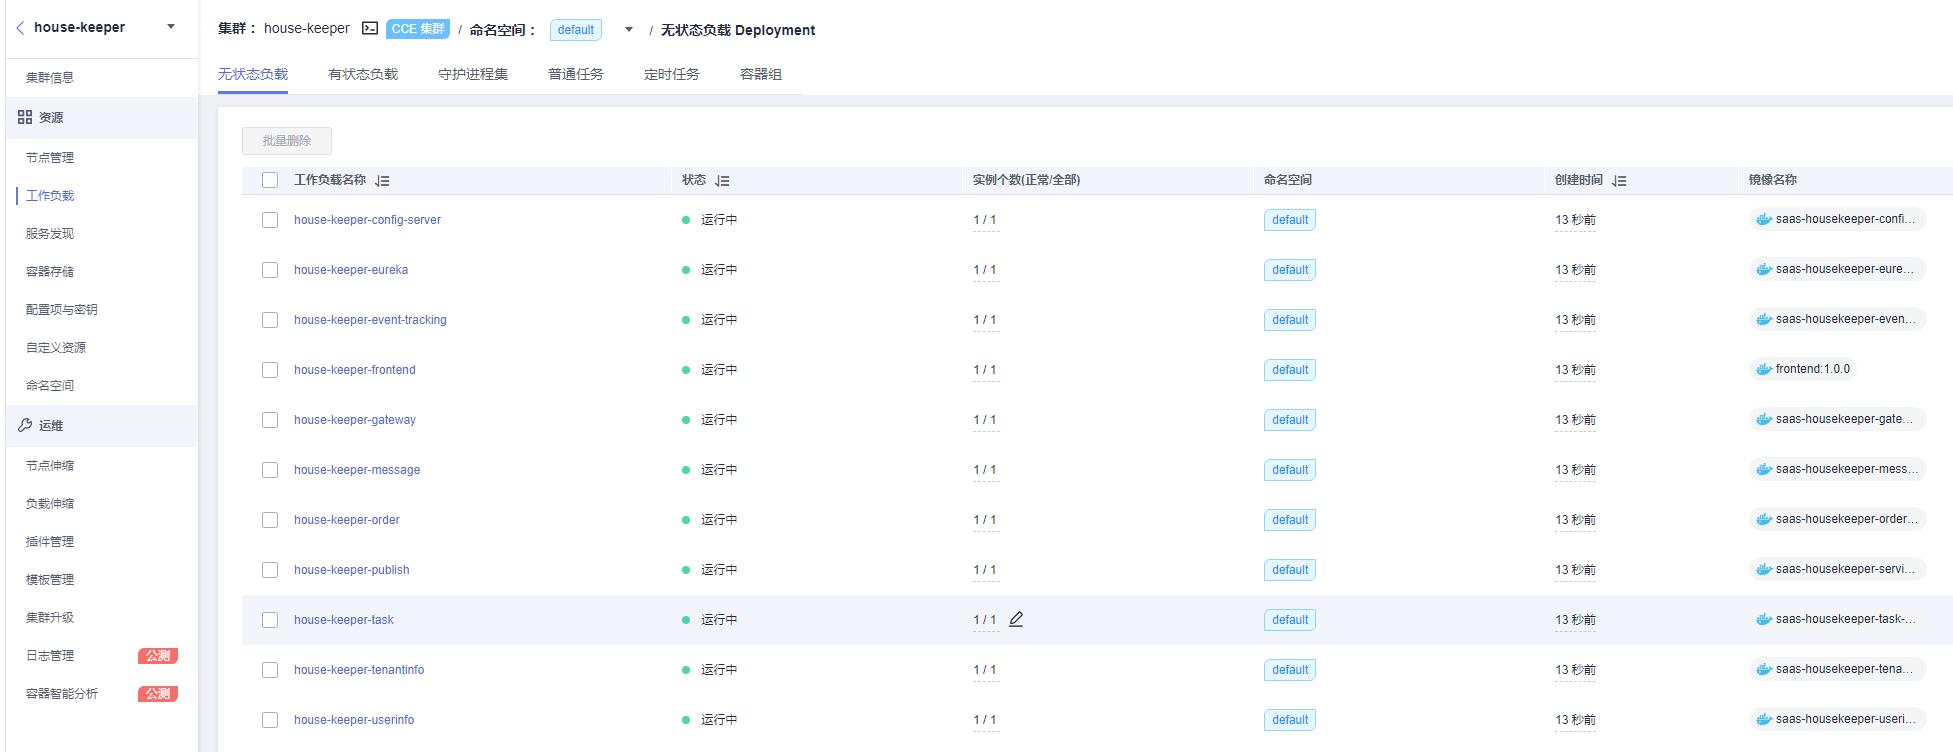Click Docker icon in house-keeper-config-server image

1764,219
